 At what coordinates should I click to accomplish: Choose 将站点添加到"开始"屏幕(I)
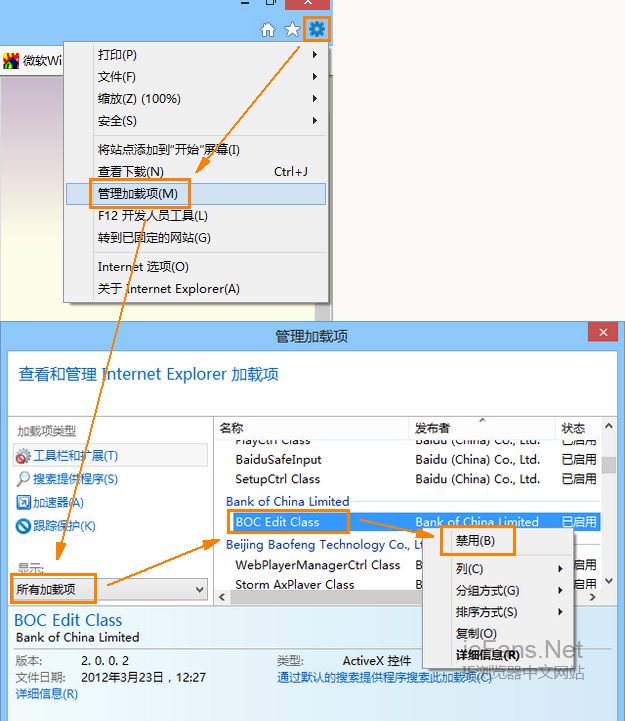point(196,149)
